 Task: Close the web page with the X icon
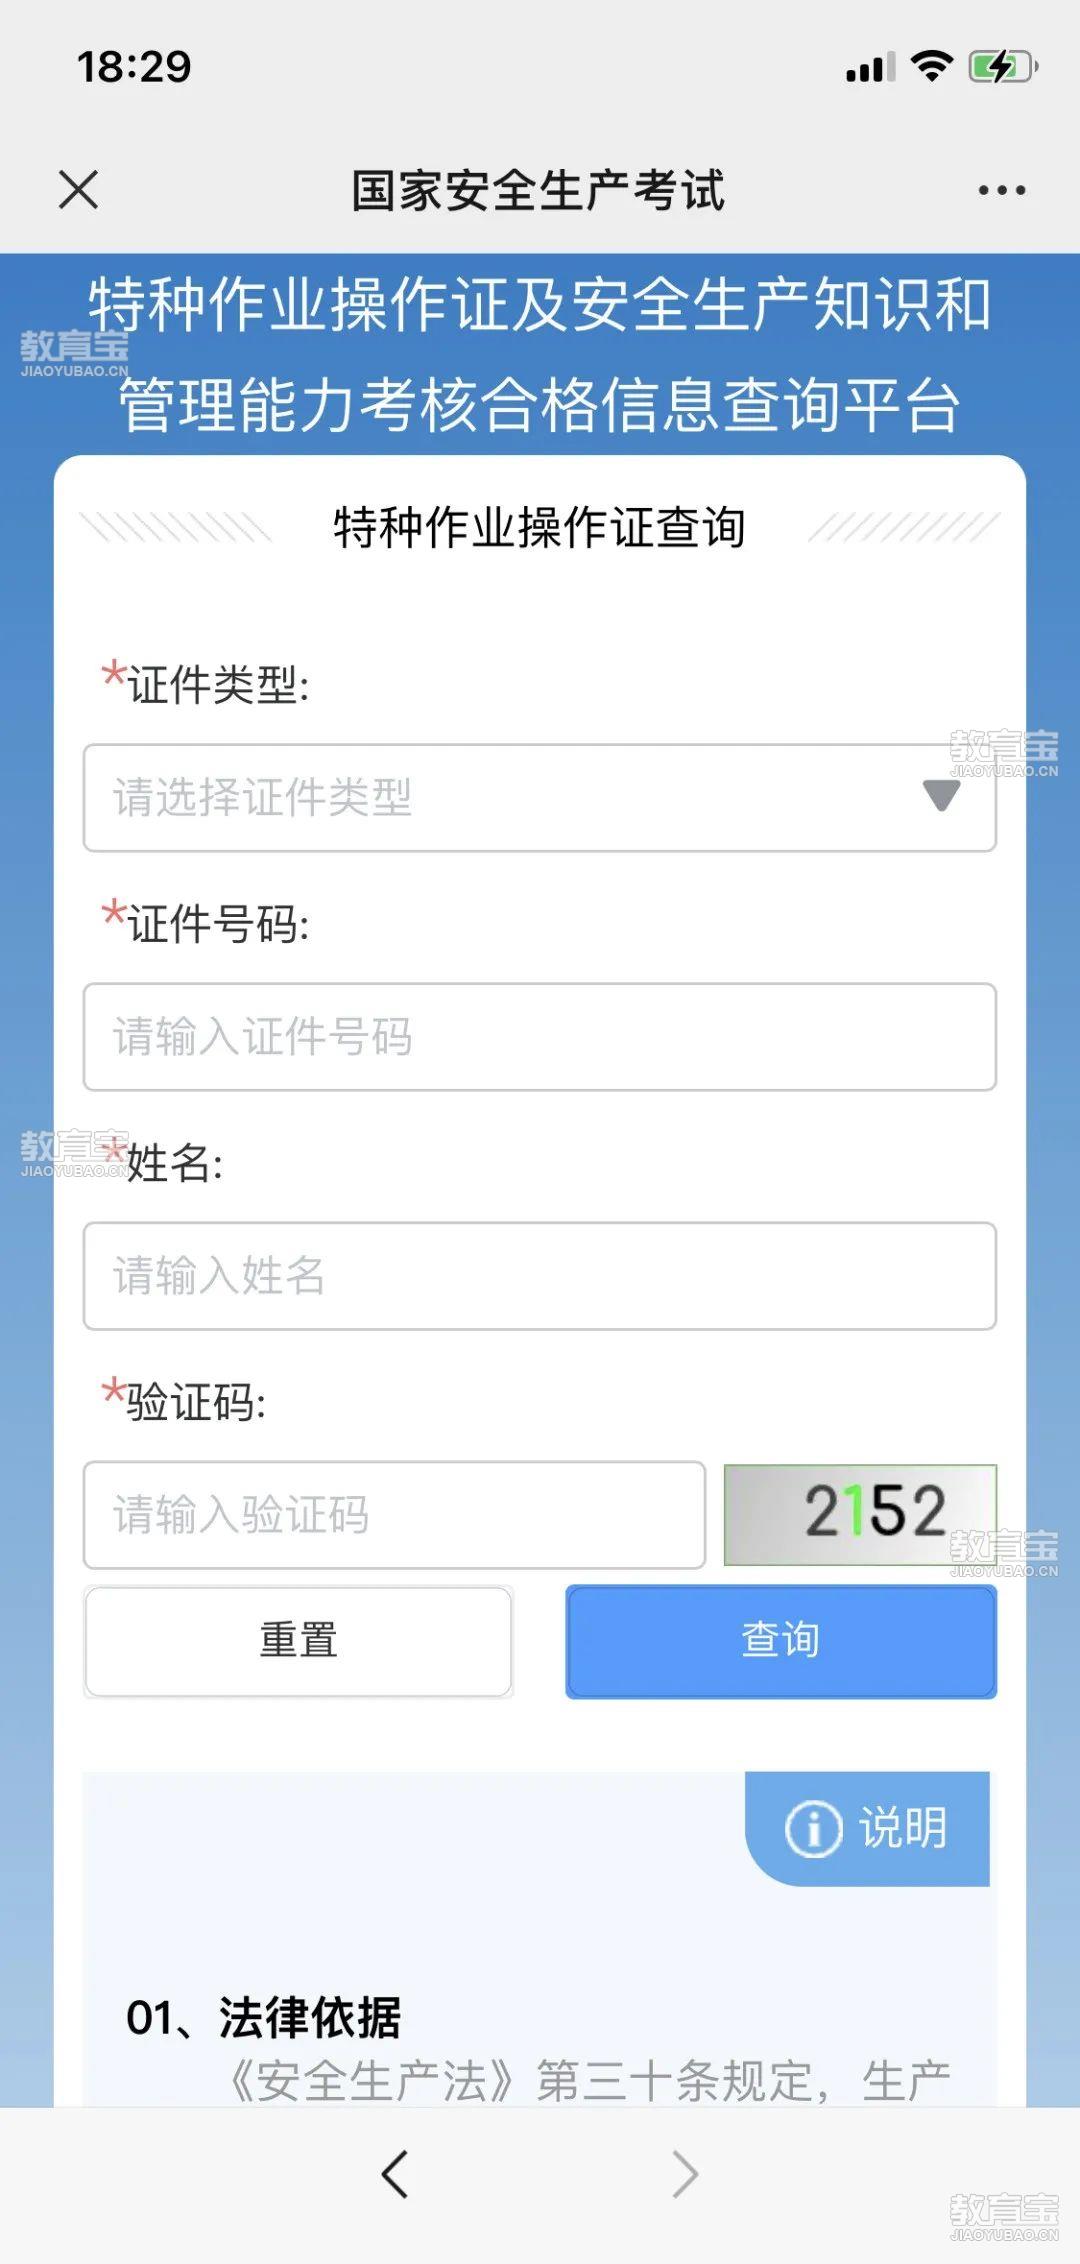(78, 189)
